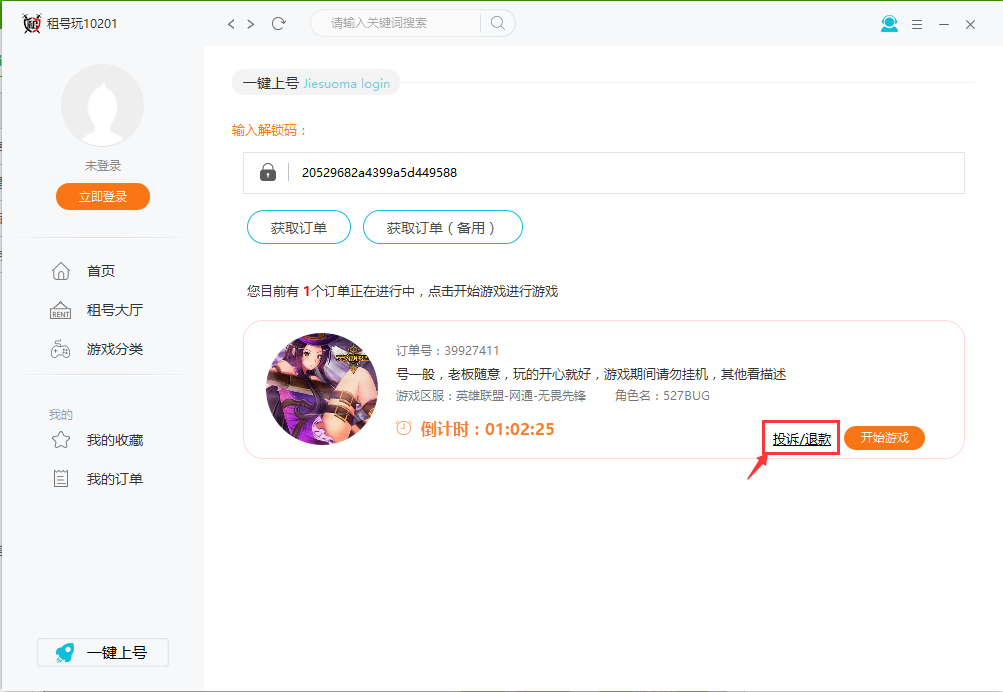Click the home house icon
The image size is (1003, 692).
point(61,271)
